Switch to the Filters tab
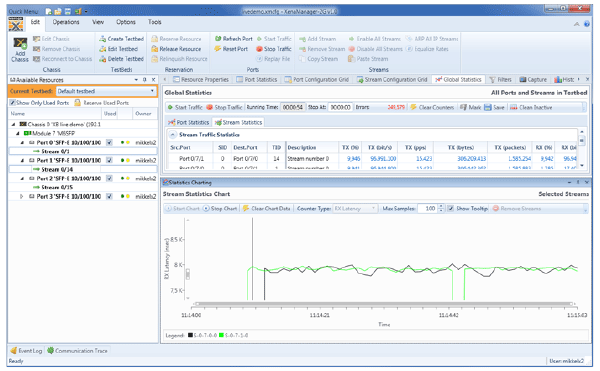600x371 pixels. (x=500, y=80)
